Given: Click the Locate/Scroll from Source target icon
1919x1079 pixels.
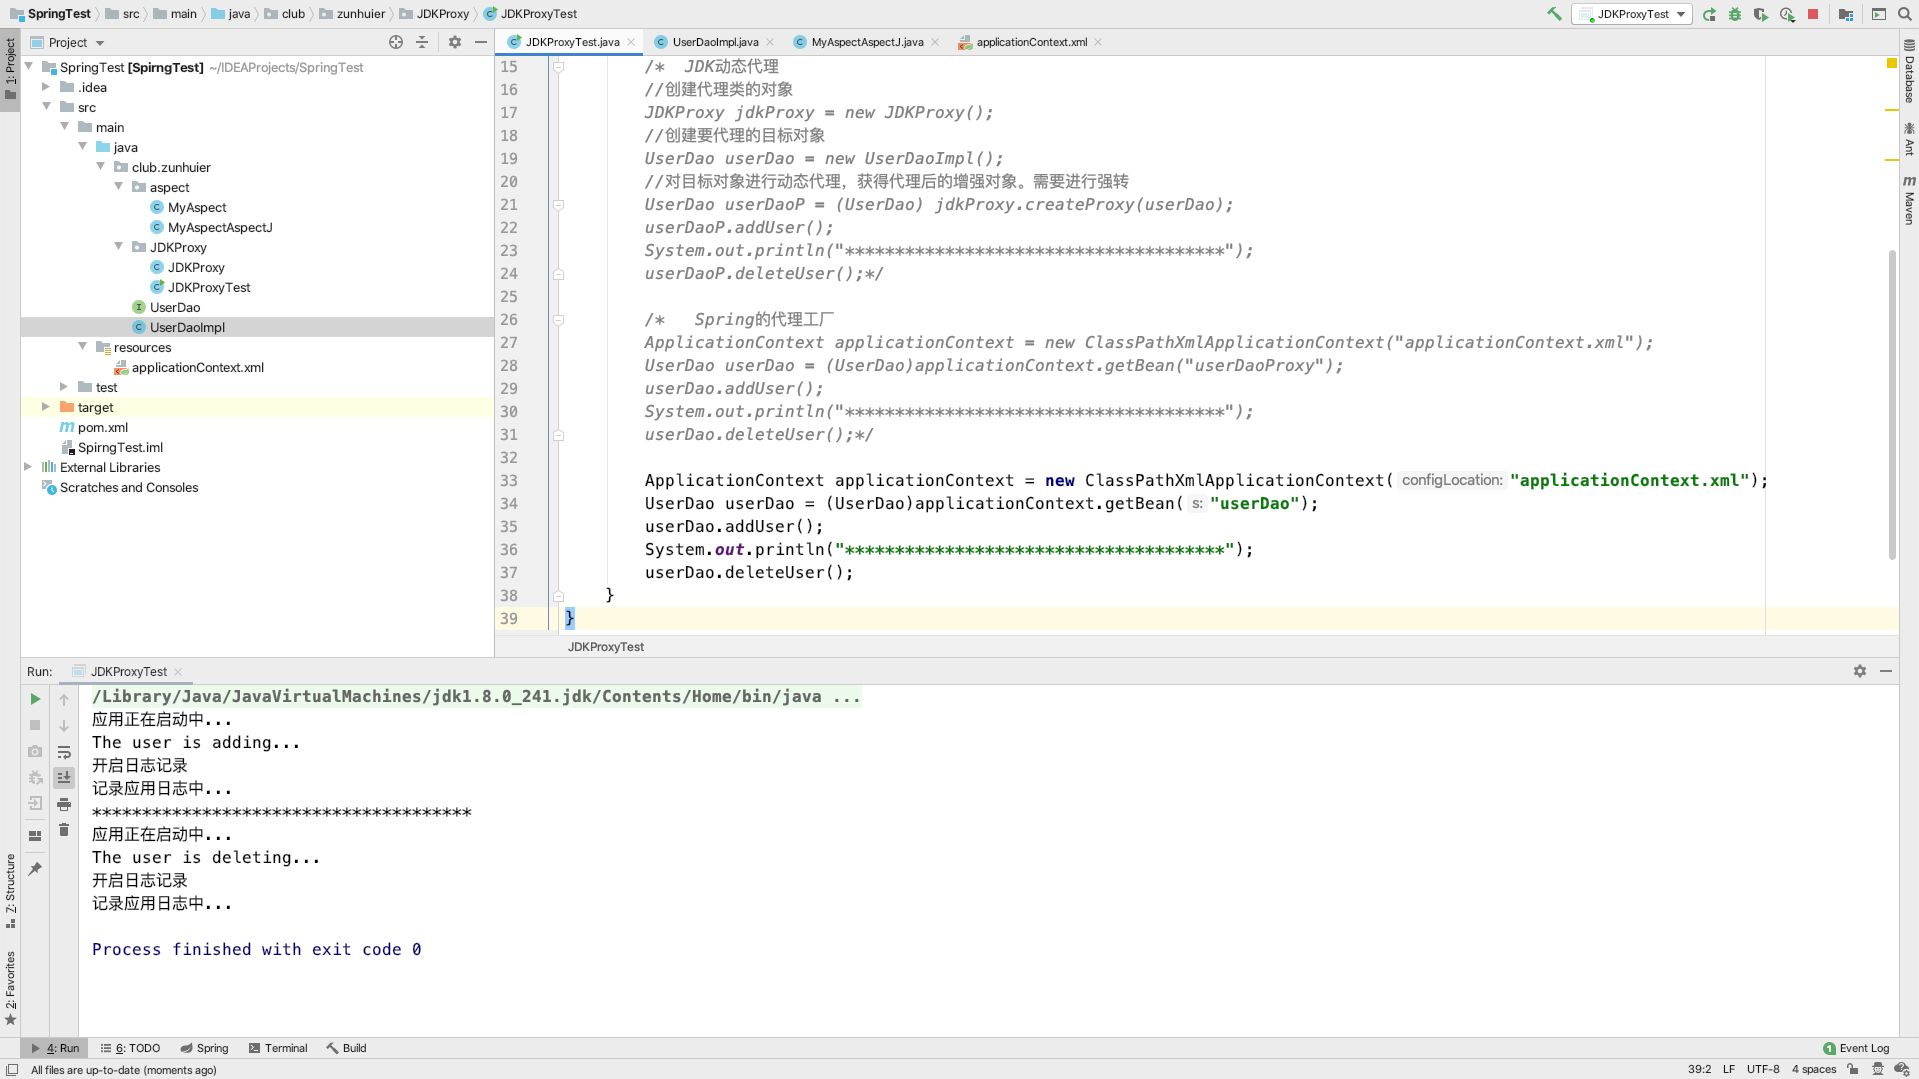Looking at the screenshot, I should click(x=396, y=42).
